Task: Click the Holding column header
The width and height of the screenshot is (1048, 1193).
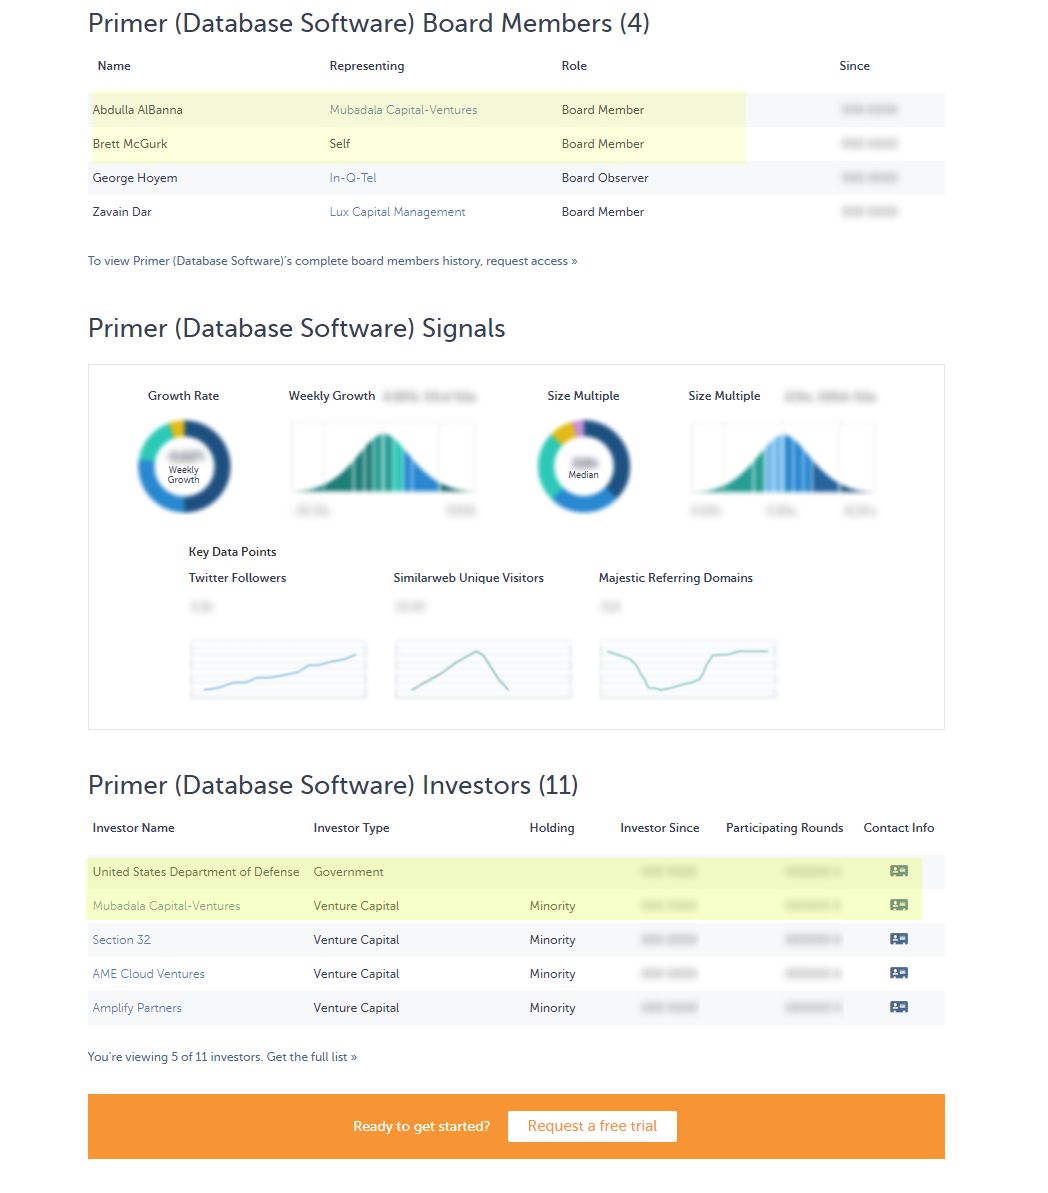Action: click(x=553, y=828)
